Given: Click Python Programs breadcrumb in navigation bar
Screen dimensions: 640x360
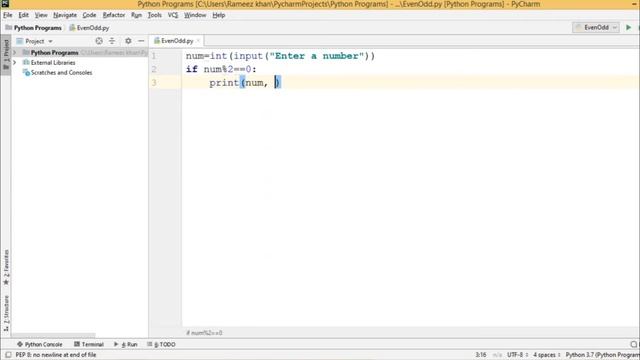Looking at the screenshot, I should pos(33,28).
